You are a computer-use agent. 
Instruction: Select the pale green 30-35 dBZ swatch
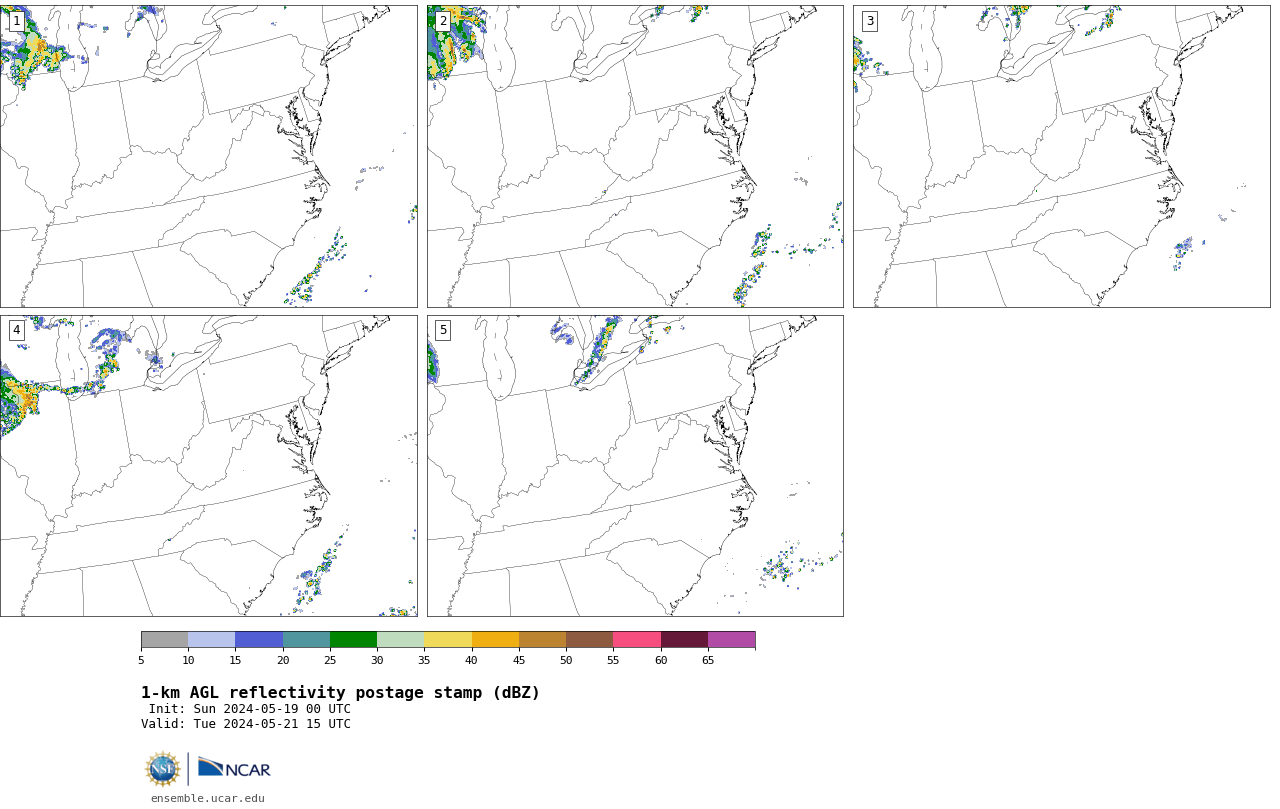coord(400,640)
